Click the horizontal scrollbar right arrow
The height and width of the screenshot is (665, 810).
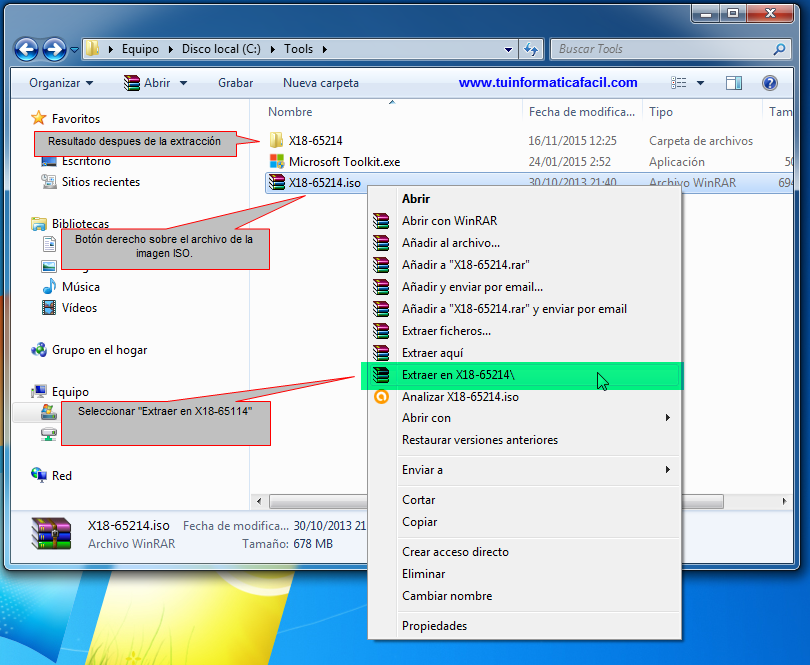coord(784,501)
